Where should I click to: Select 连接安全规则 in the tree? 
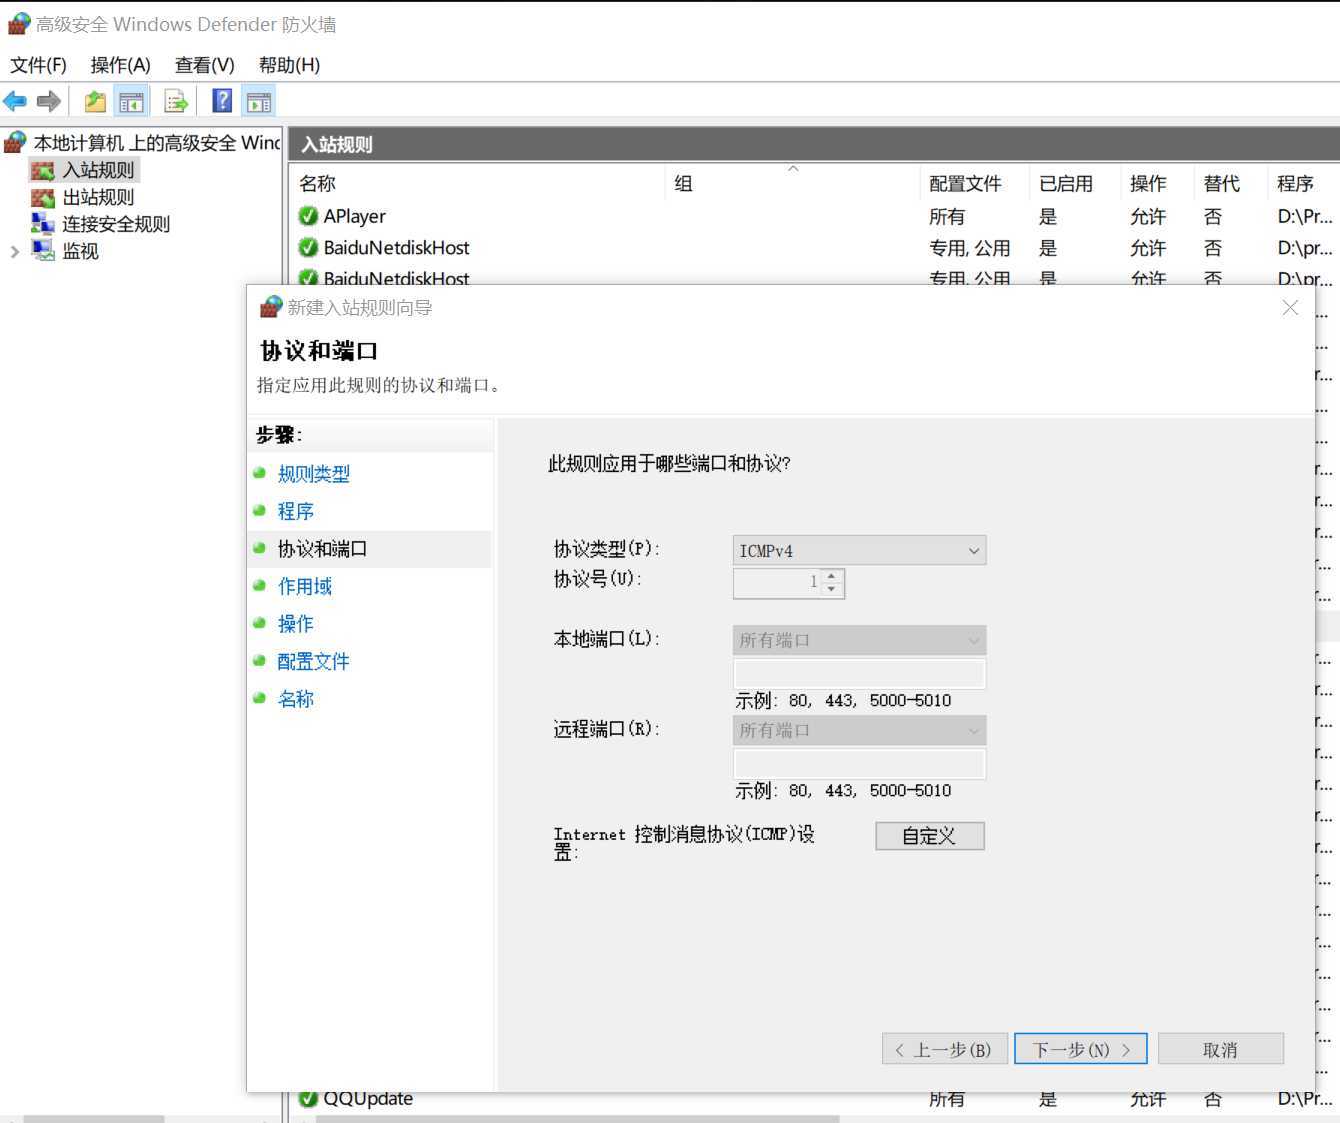pos(116,224)
